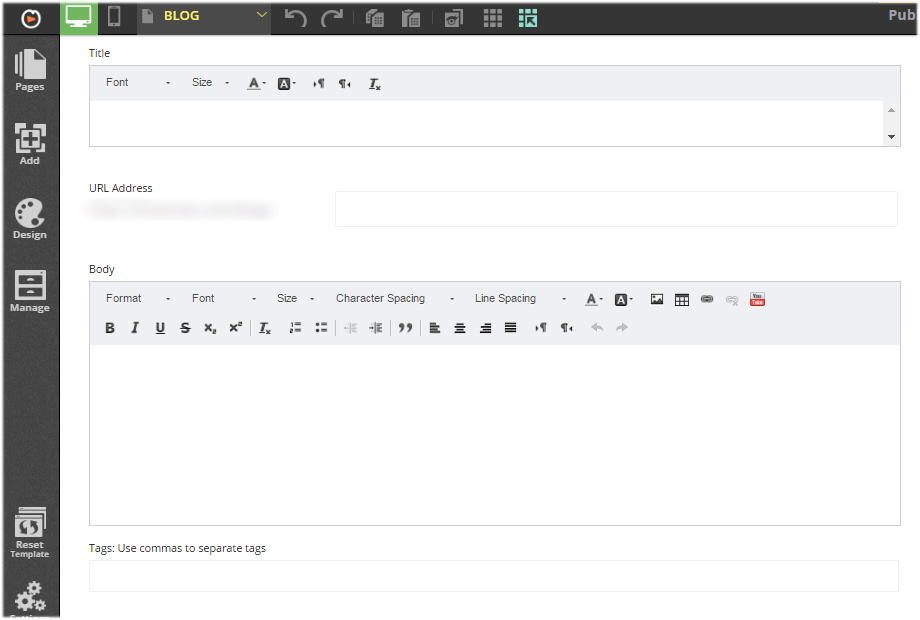Viewport: 920px width, 620px height.
Task: Justify Body text
Action: (510, 328)
